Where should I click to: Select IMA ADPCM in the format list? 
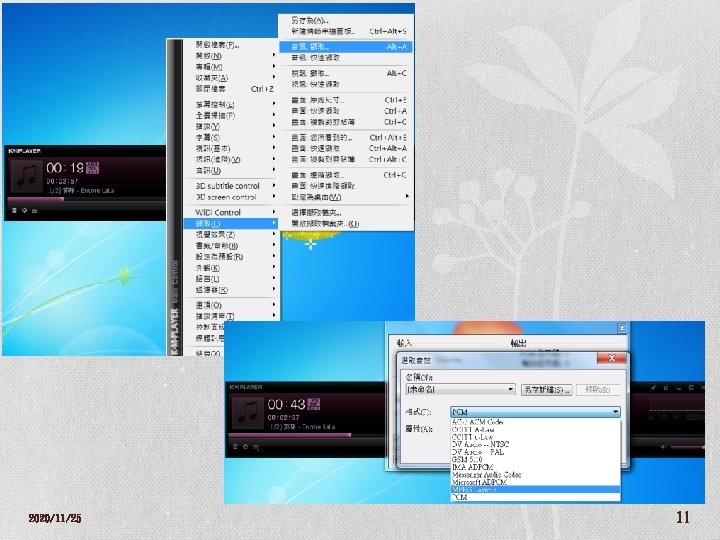coord(535,467)
